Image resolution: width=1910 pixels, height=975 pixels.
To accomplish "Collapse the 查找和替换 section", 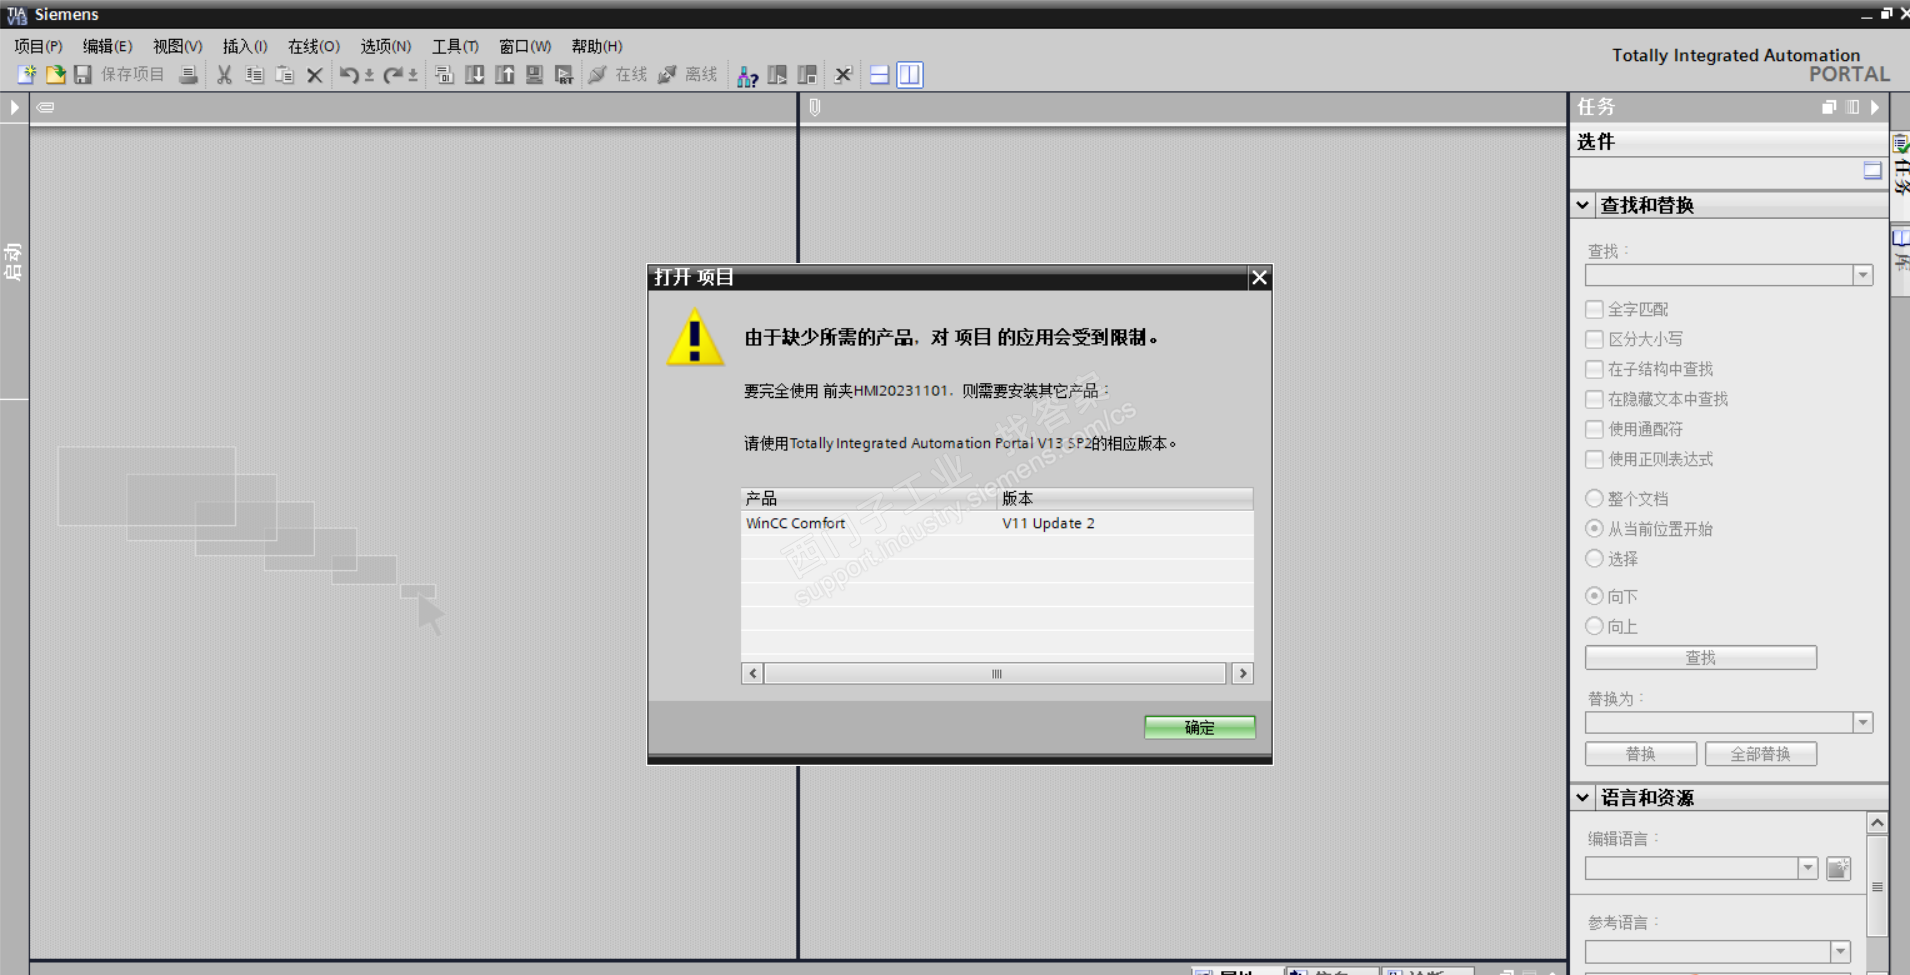I will (1583, 205).
